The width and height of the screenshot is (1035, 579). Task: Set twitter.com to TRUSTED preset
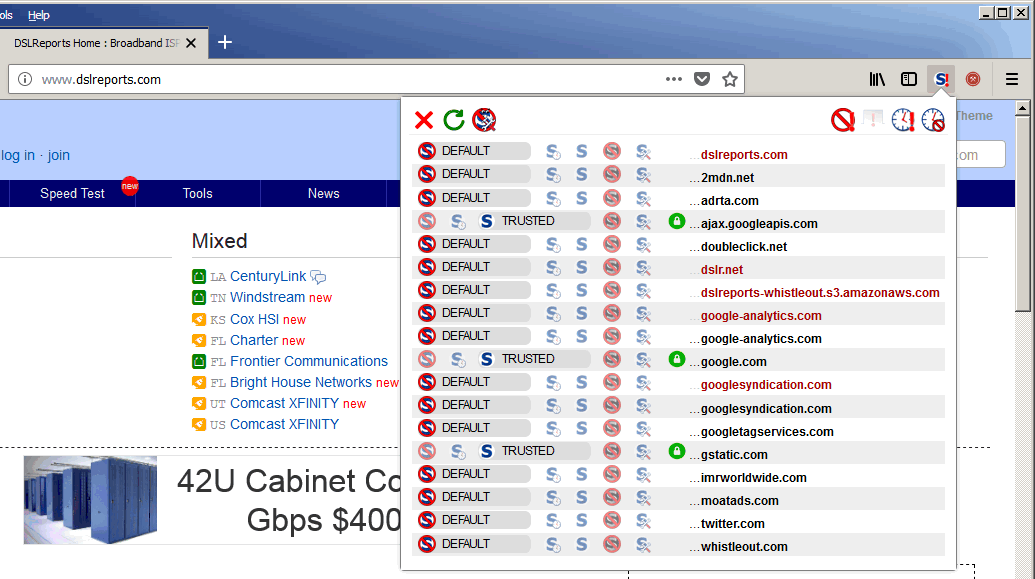tap(582, 520)
